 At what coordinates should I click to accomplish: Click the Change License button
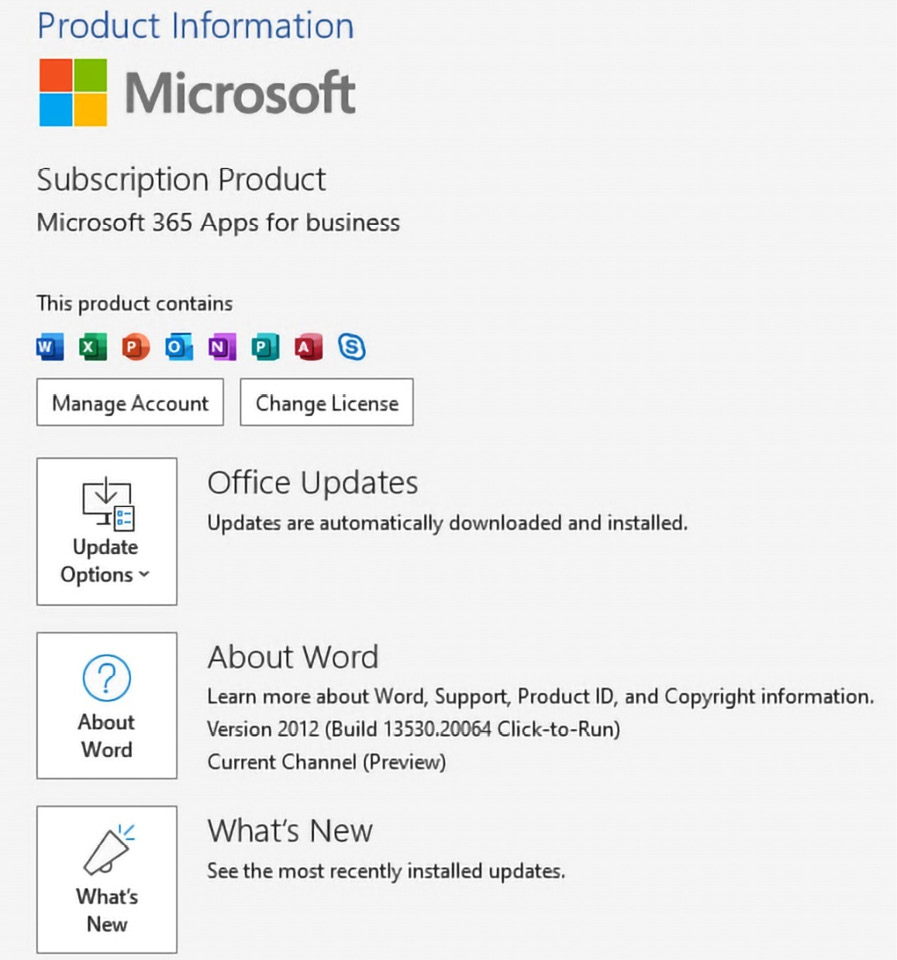click(x=327, y=402)
